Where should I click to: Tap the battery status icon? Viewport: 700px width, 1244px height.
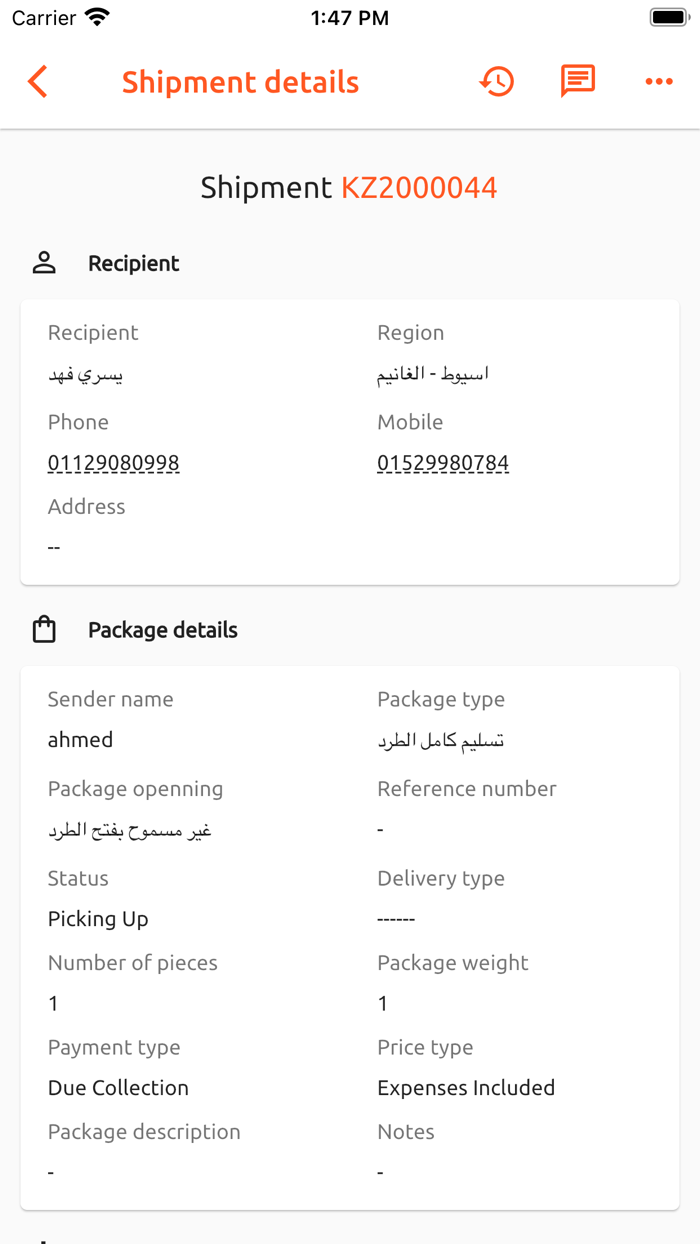pyautogui.click(x=668, y=17)
